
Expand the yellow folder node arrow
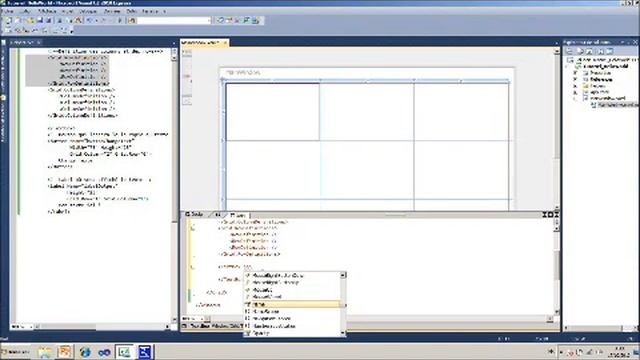576,86
